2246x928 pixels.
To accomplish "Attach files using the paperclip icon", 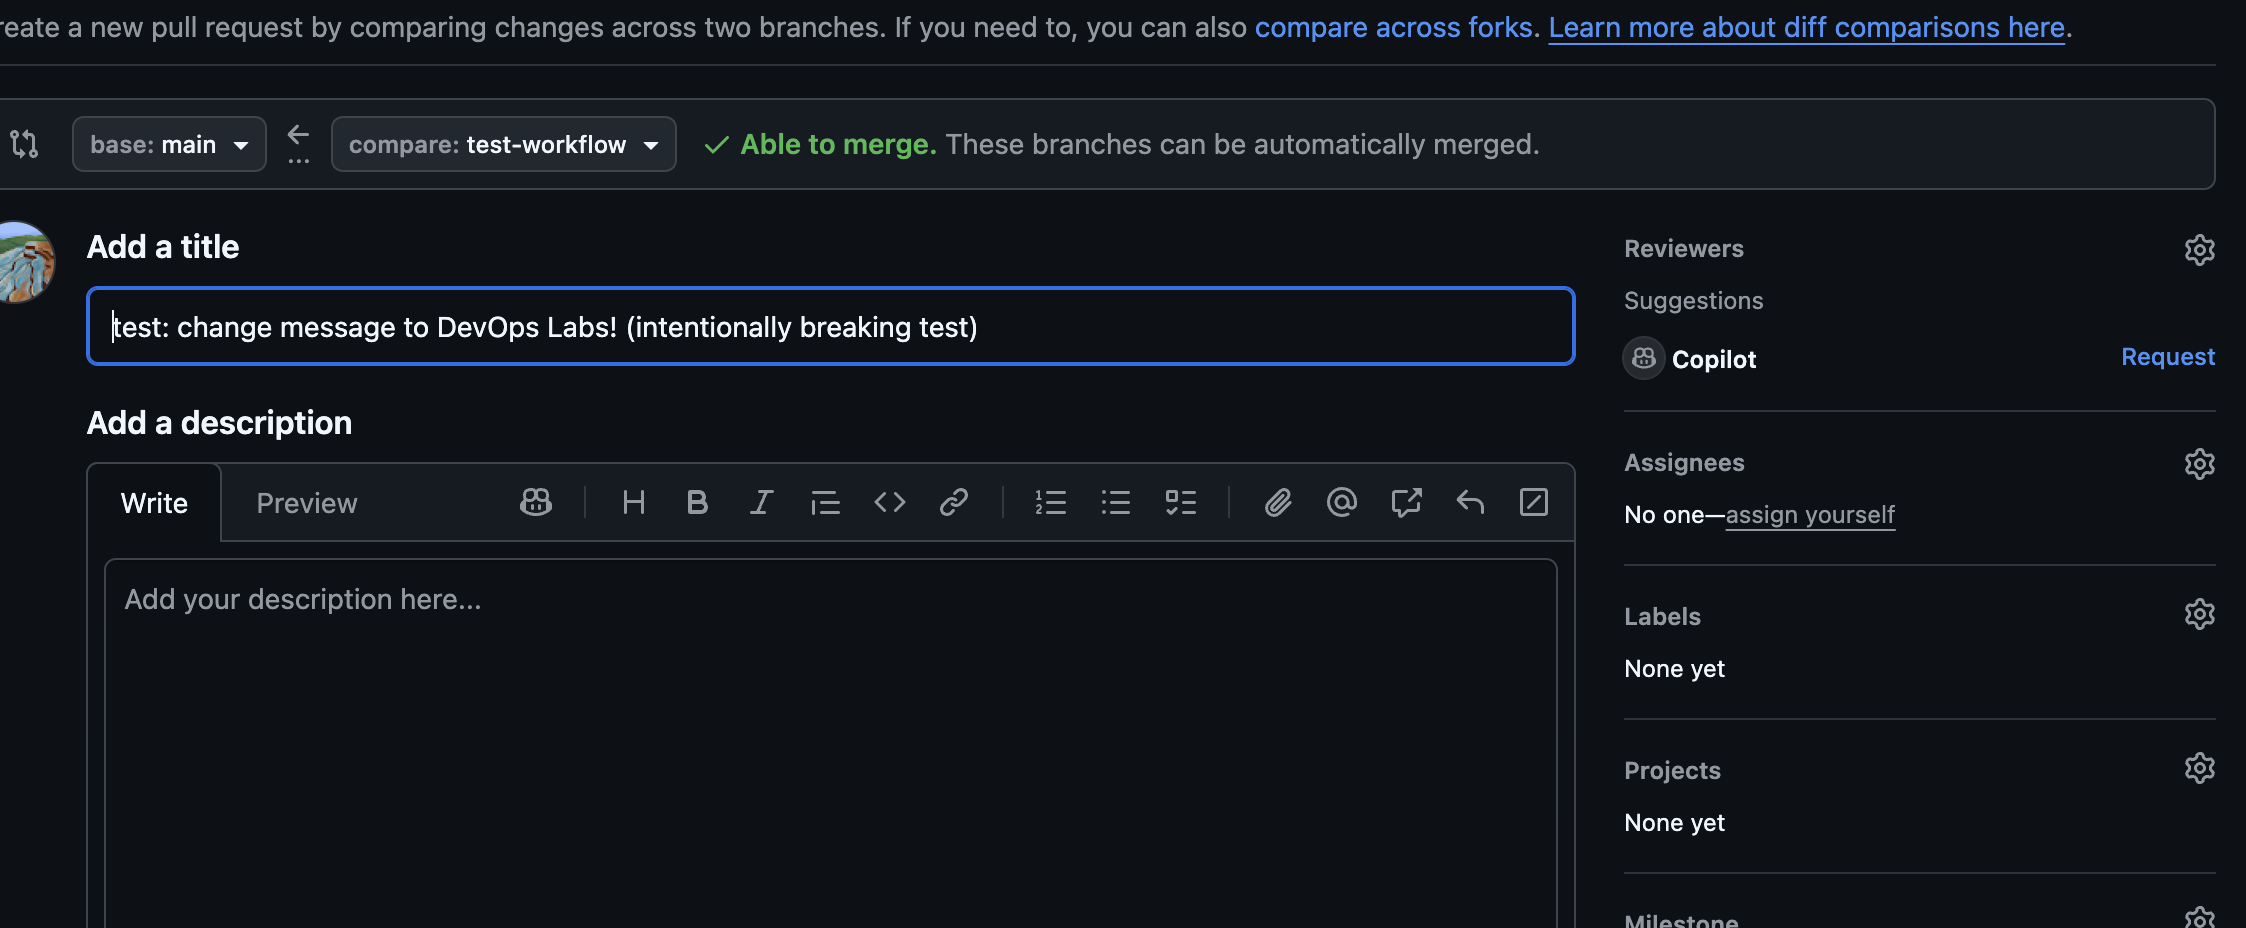I will click(x=1277, y=502).
